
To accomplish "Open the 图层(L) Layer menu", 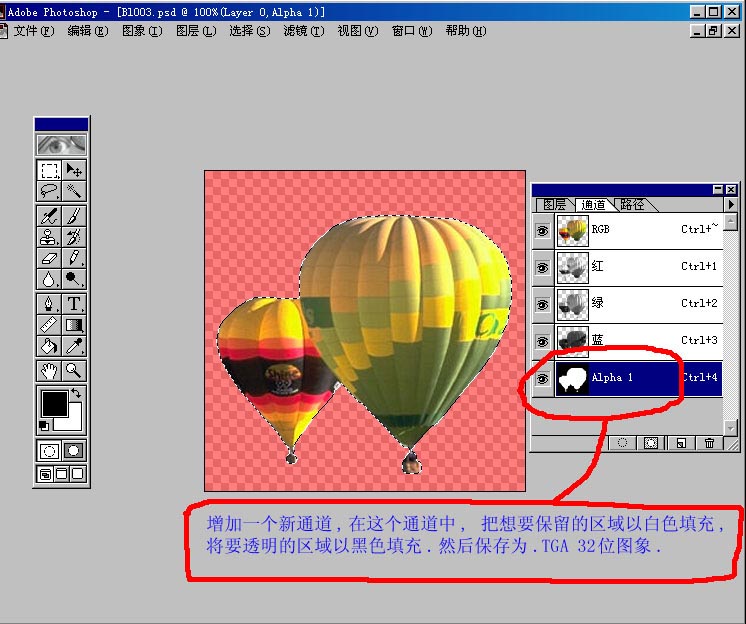I will point(196,31).
